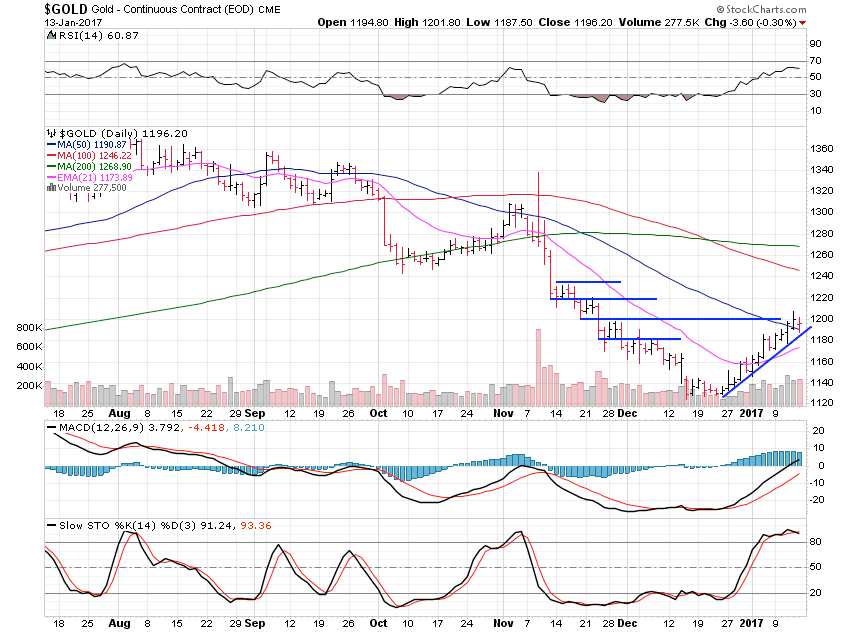Click the rising blue trendline under January prices
The image size is (850, 633).
point(767,362)
